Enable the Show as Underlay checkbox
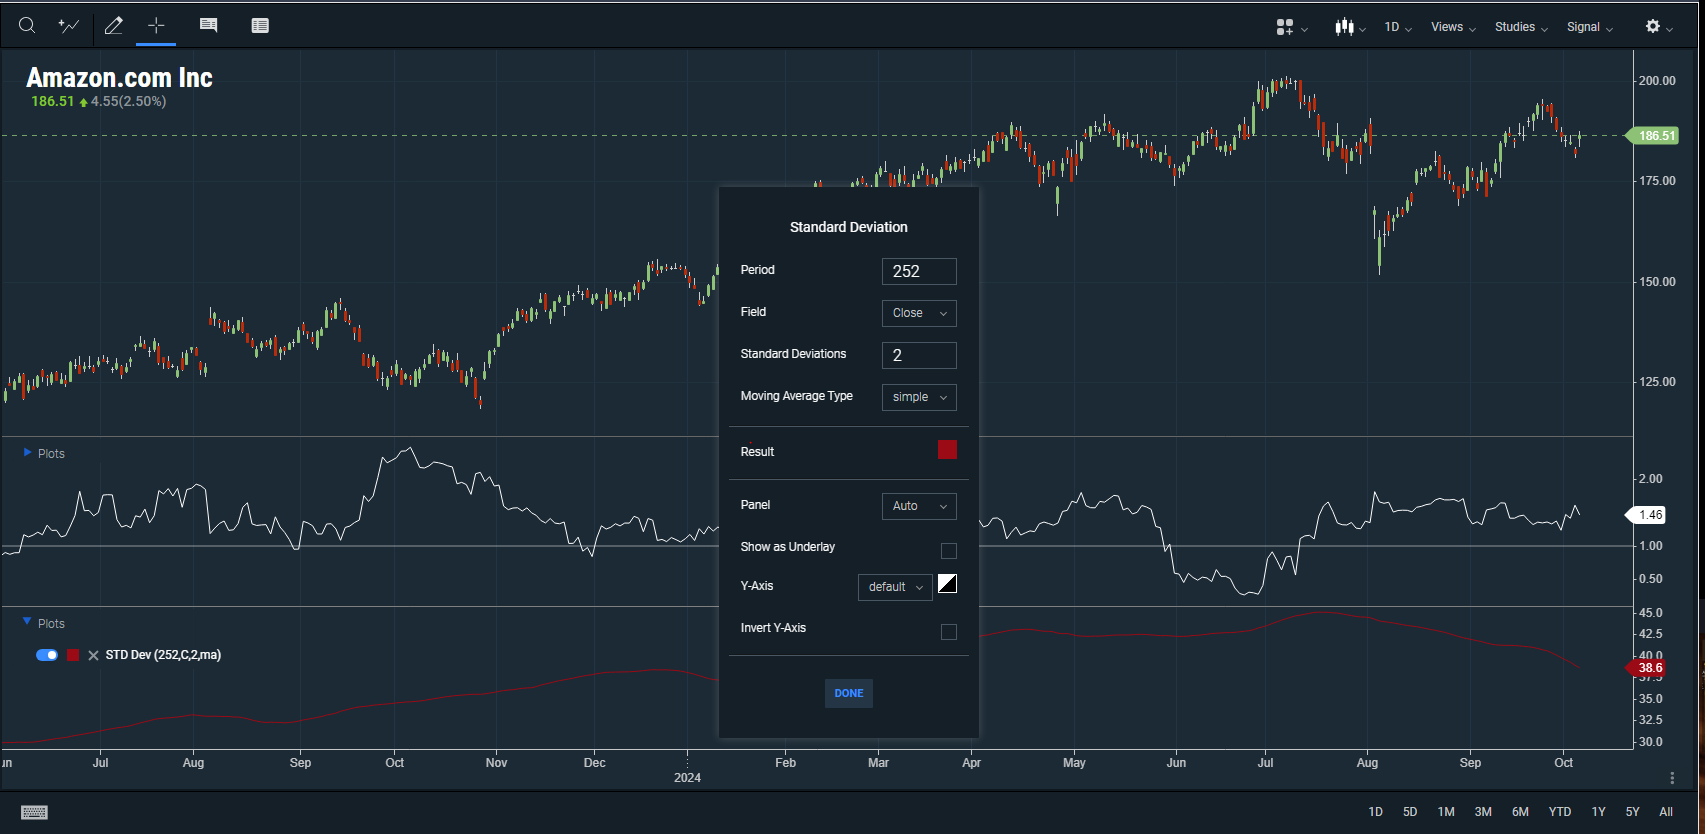The image size is (1705, 834). pos(948,551)
